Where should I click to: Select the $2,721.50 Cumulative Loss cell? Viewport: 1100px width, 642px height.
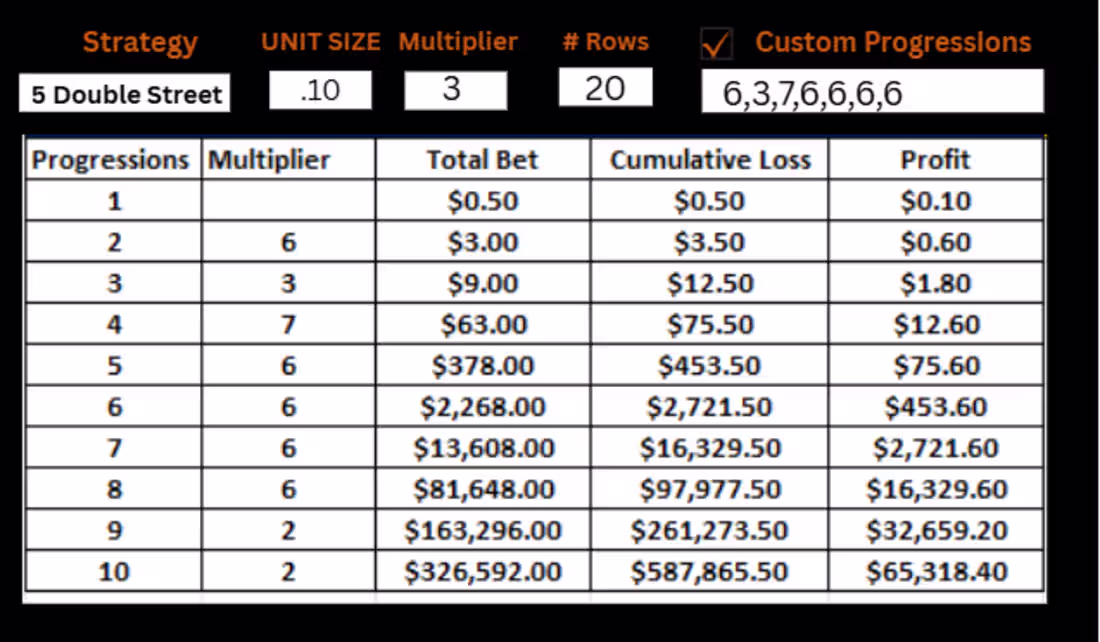click(x=709, y=407)
